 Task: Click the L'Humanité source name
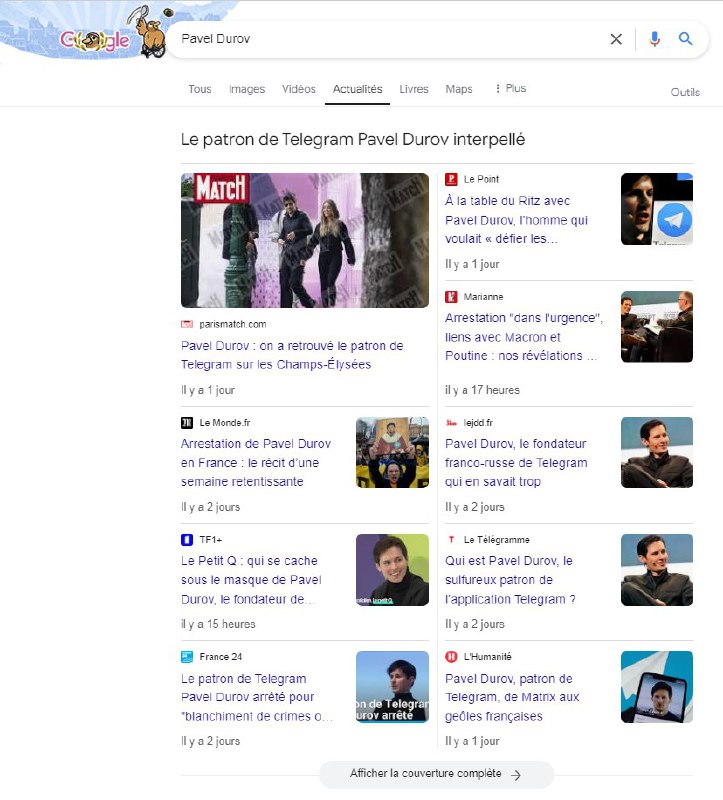point(487,657)
